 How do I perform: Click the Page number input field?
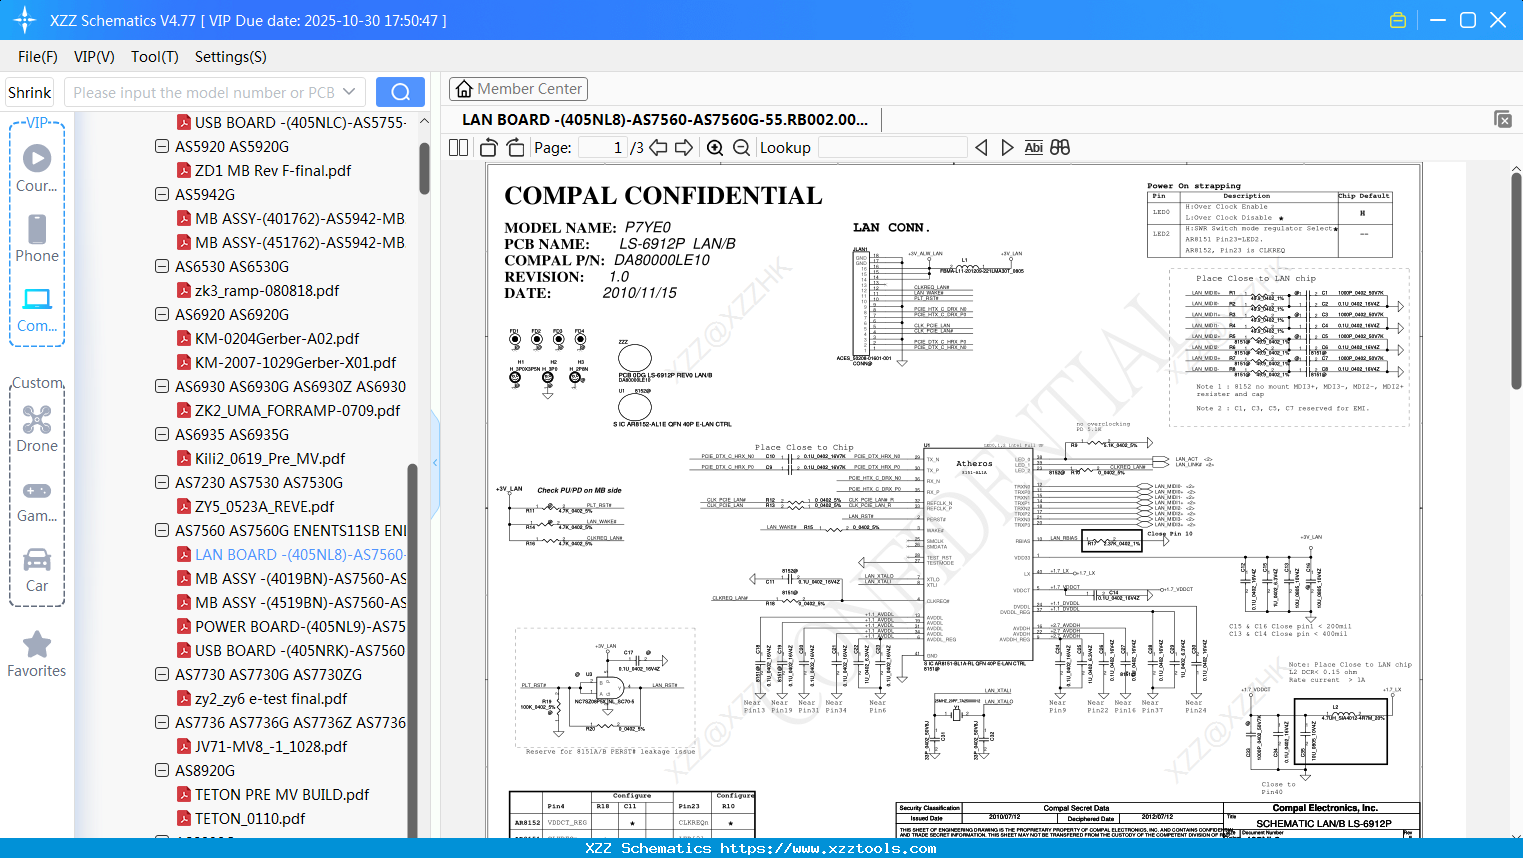tap(603, 147)
